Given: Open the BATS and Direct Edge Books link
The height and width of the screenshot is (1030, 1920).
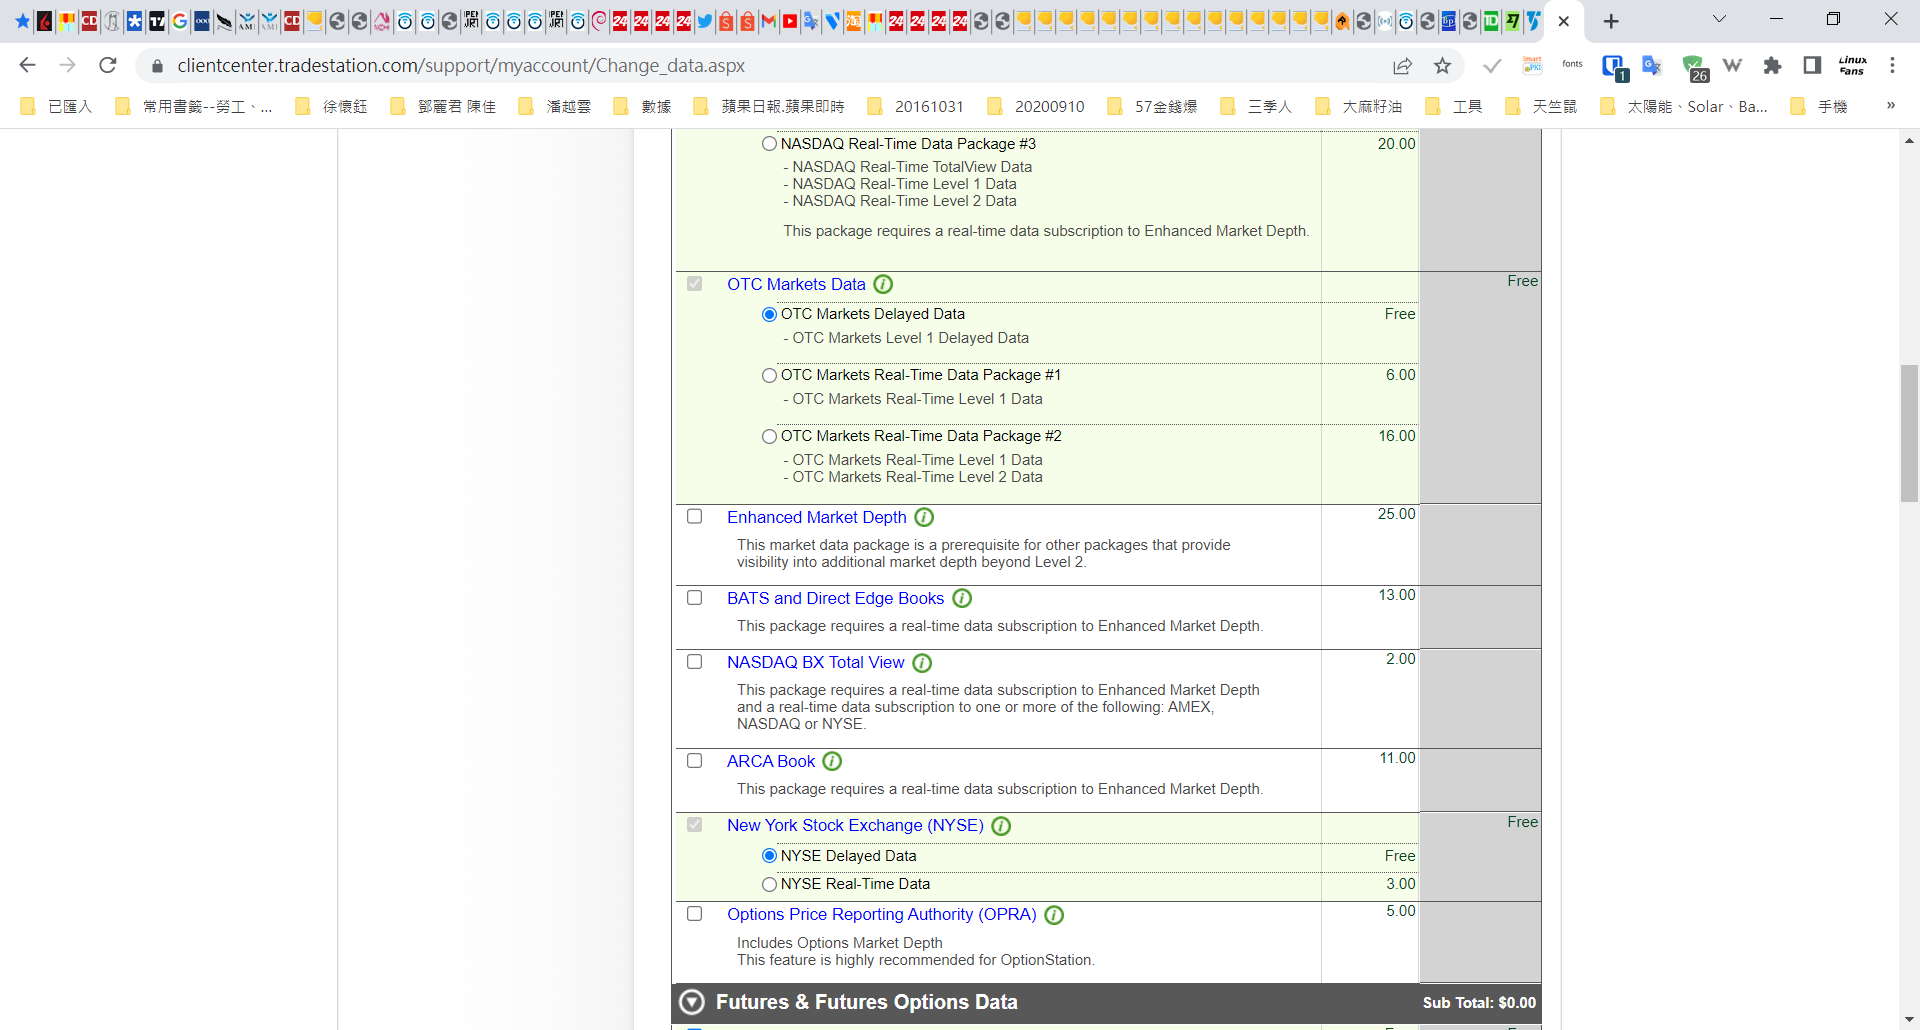Looking at the screenshot, I should pyautogui.click(x=835, y=599).
